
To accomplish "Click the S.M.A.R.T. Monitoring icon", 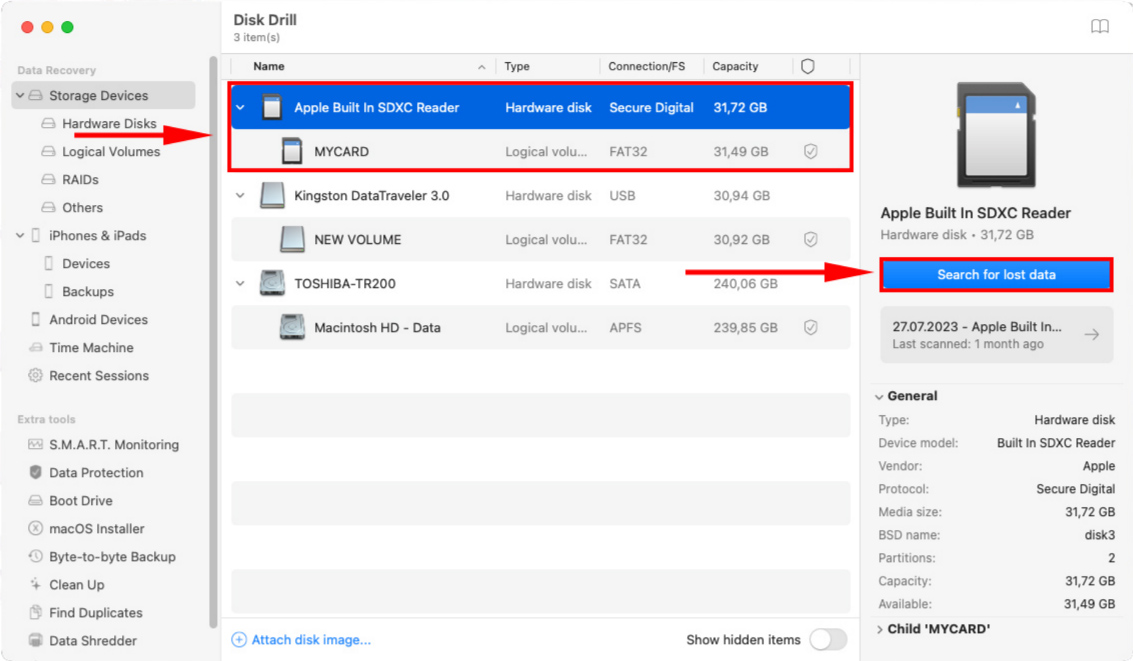I will click(35, 444).
